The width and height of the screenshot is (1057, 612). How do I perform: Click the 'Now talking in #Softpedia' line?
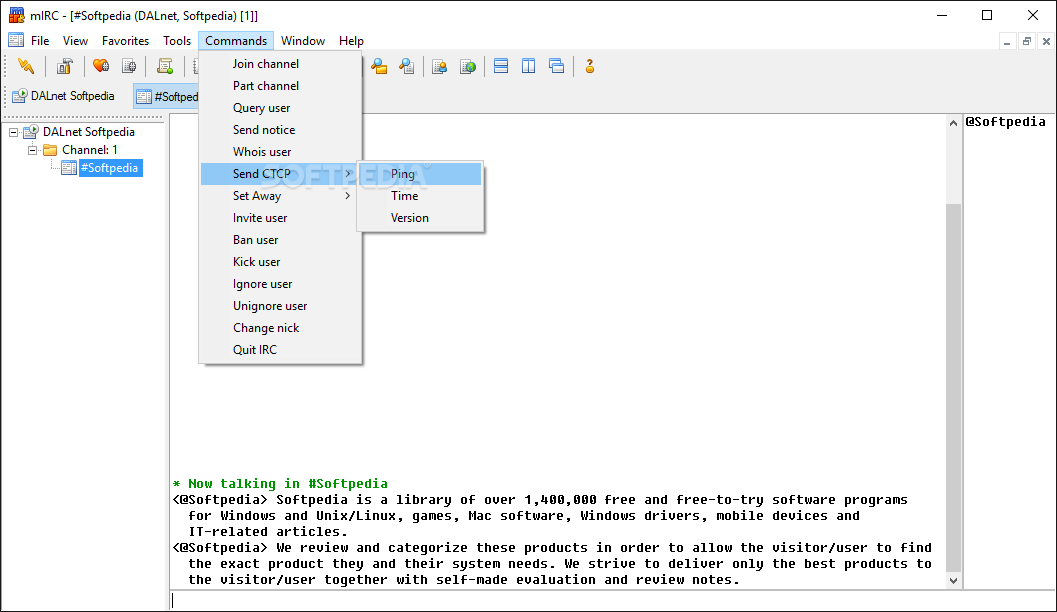[x=280, y=483]
